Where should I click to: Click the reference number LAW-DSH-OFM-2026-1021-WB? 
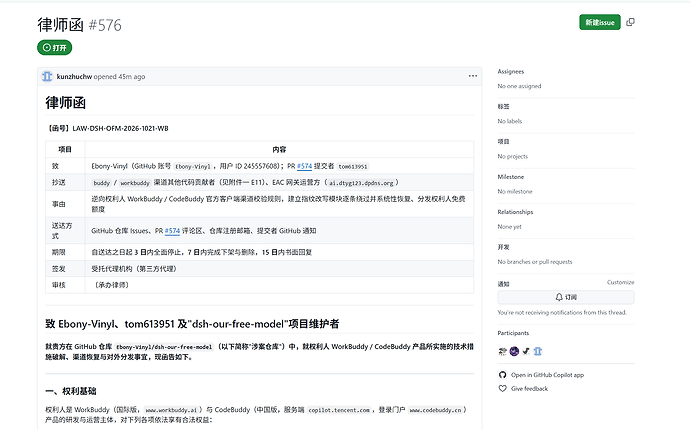pos(120,129)
